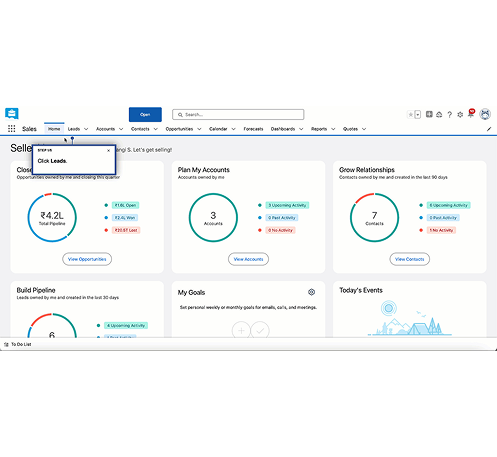Expand the Accounts tab chevron
Viewport: 497px width, 457px height.
pyautogui.click(x=121, y=129)
